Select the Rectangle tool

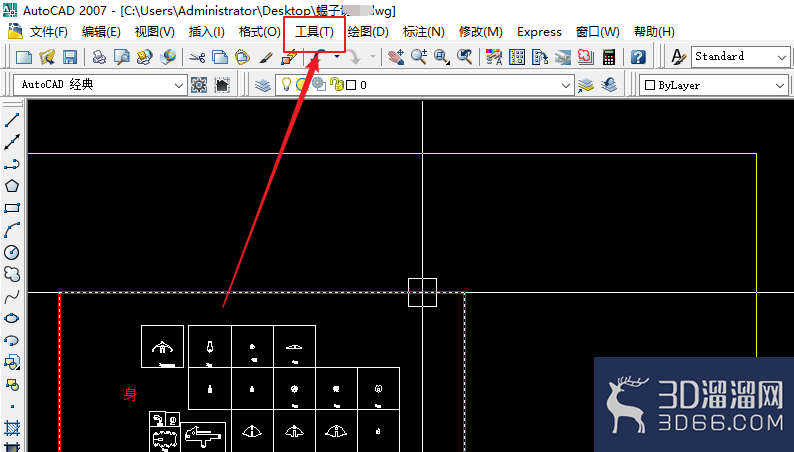[x=12, y=208]
